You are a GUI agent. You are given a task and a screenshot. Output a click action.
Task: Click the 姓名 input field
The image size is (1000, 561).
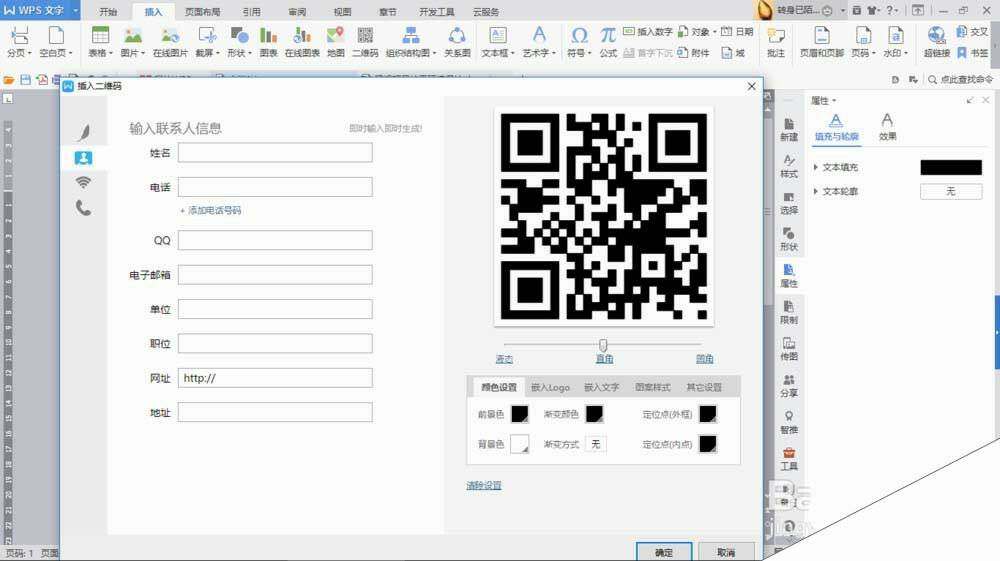pyautogui.click(x=275, y=152)
